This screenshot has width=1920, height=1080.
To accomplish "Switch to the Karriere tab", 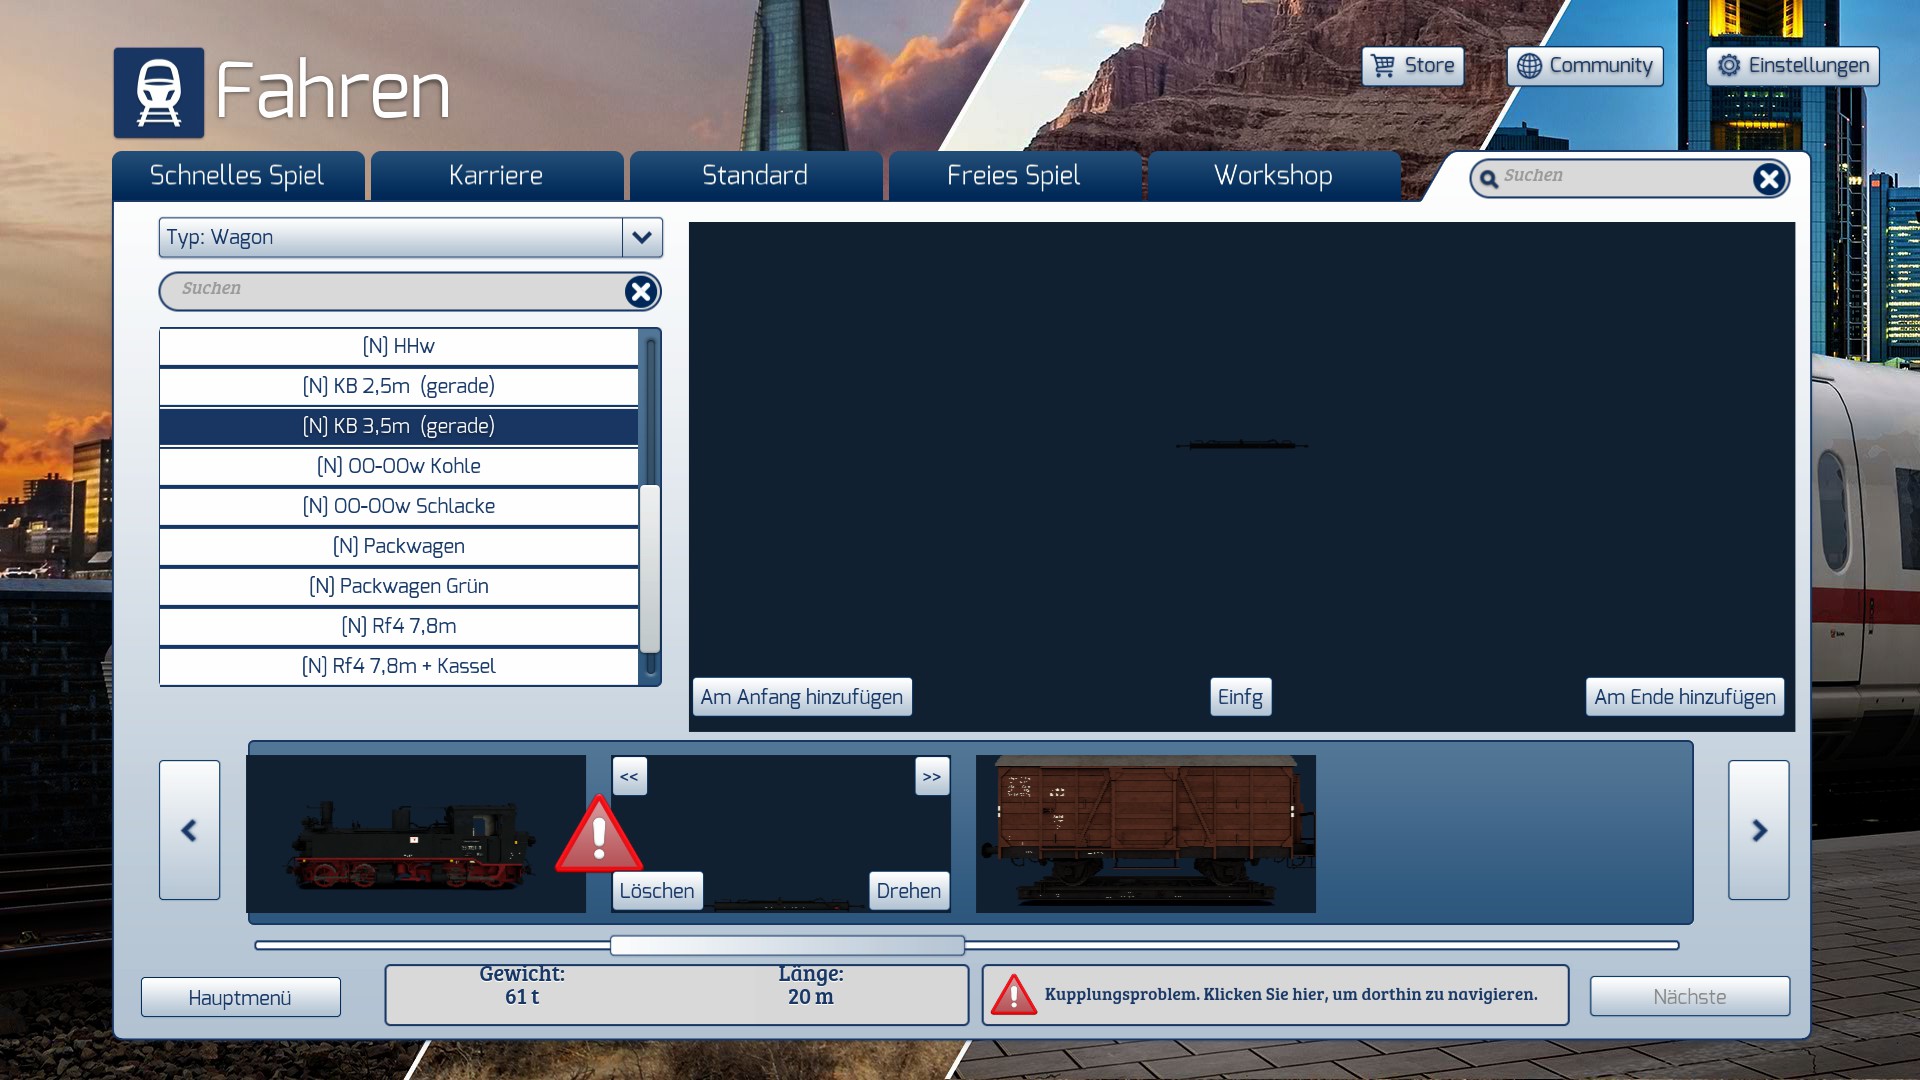I will 496,176.
